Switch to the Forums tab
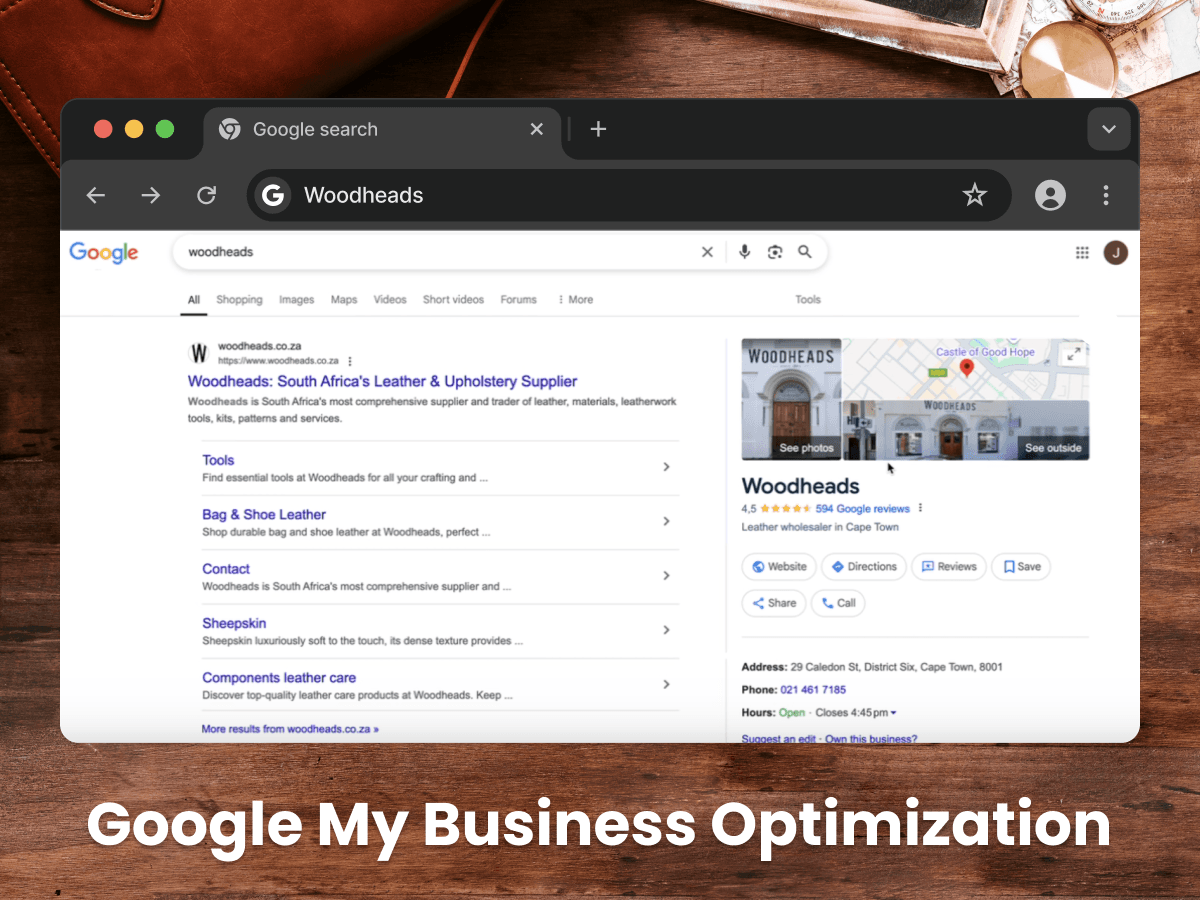The width and height of the screenshot is (1200, 900). tap(518, 299)
